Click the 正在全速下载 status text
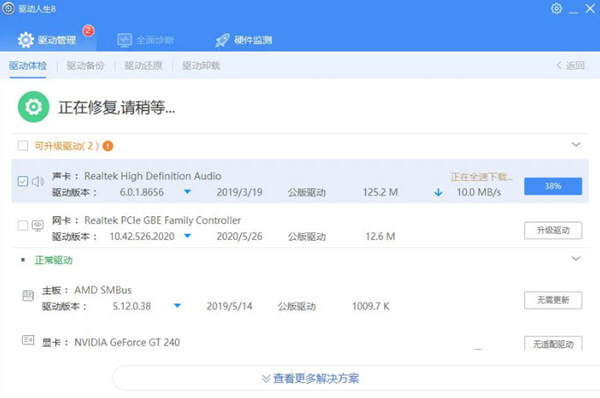 [481, 177]
